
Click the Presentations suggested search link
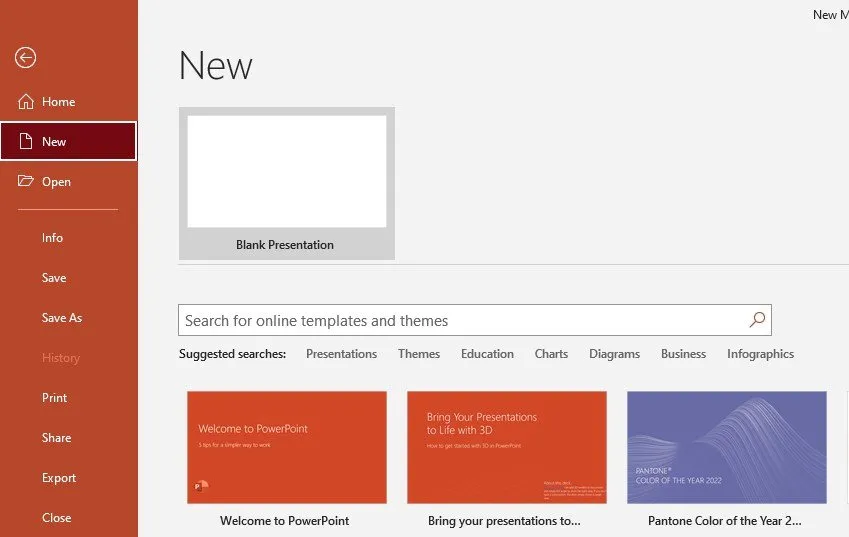[x=341, y=354]
